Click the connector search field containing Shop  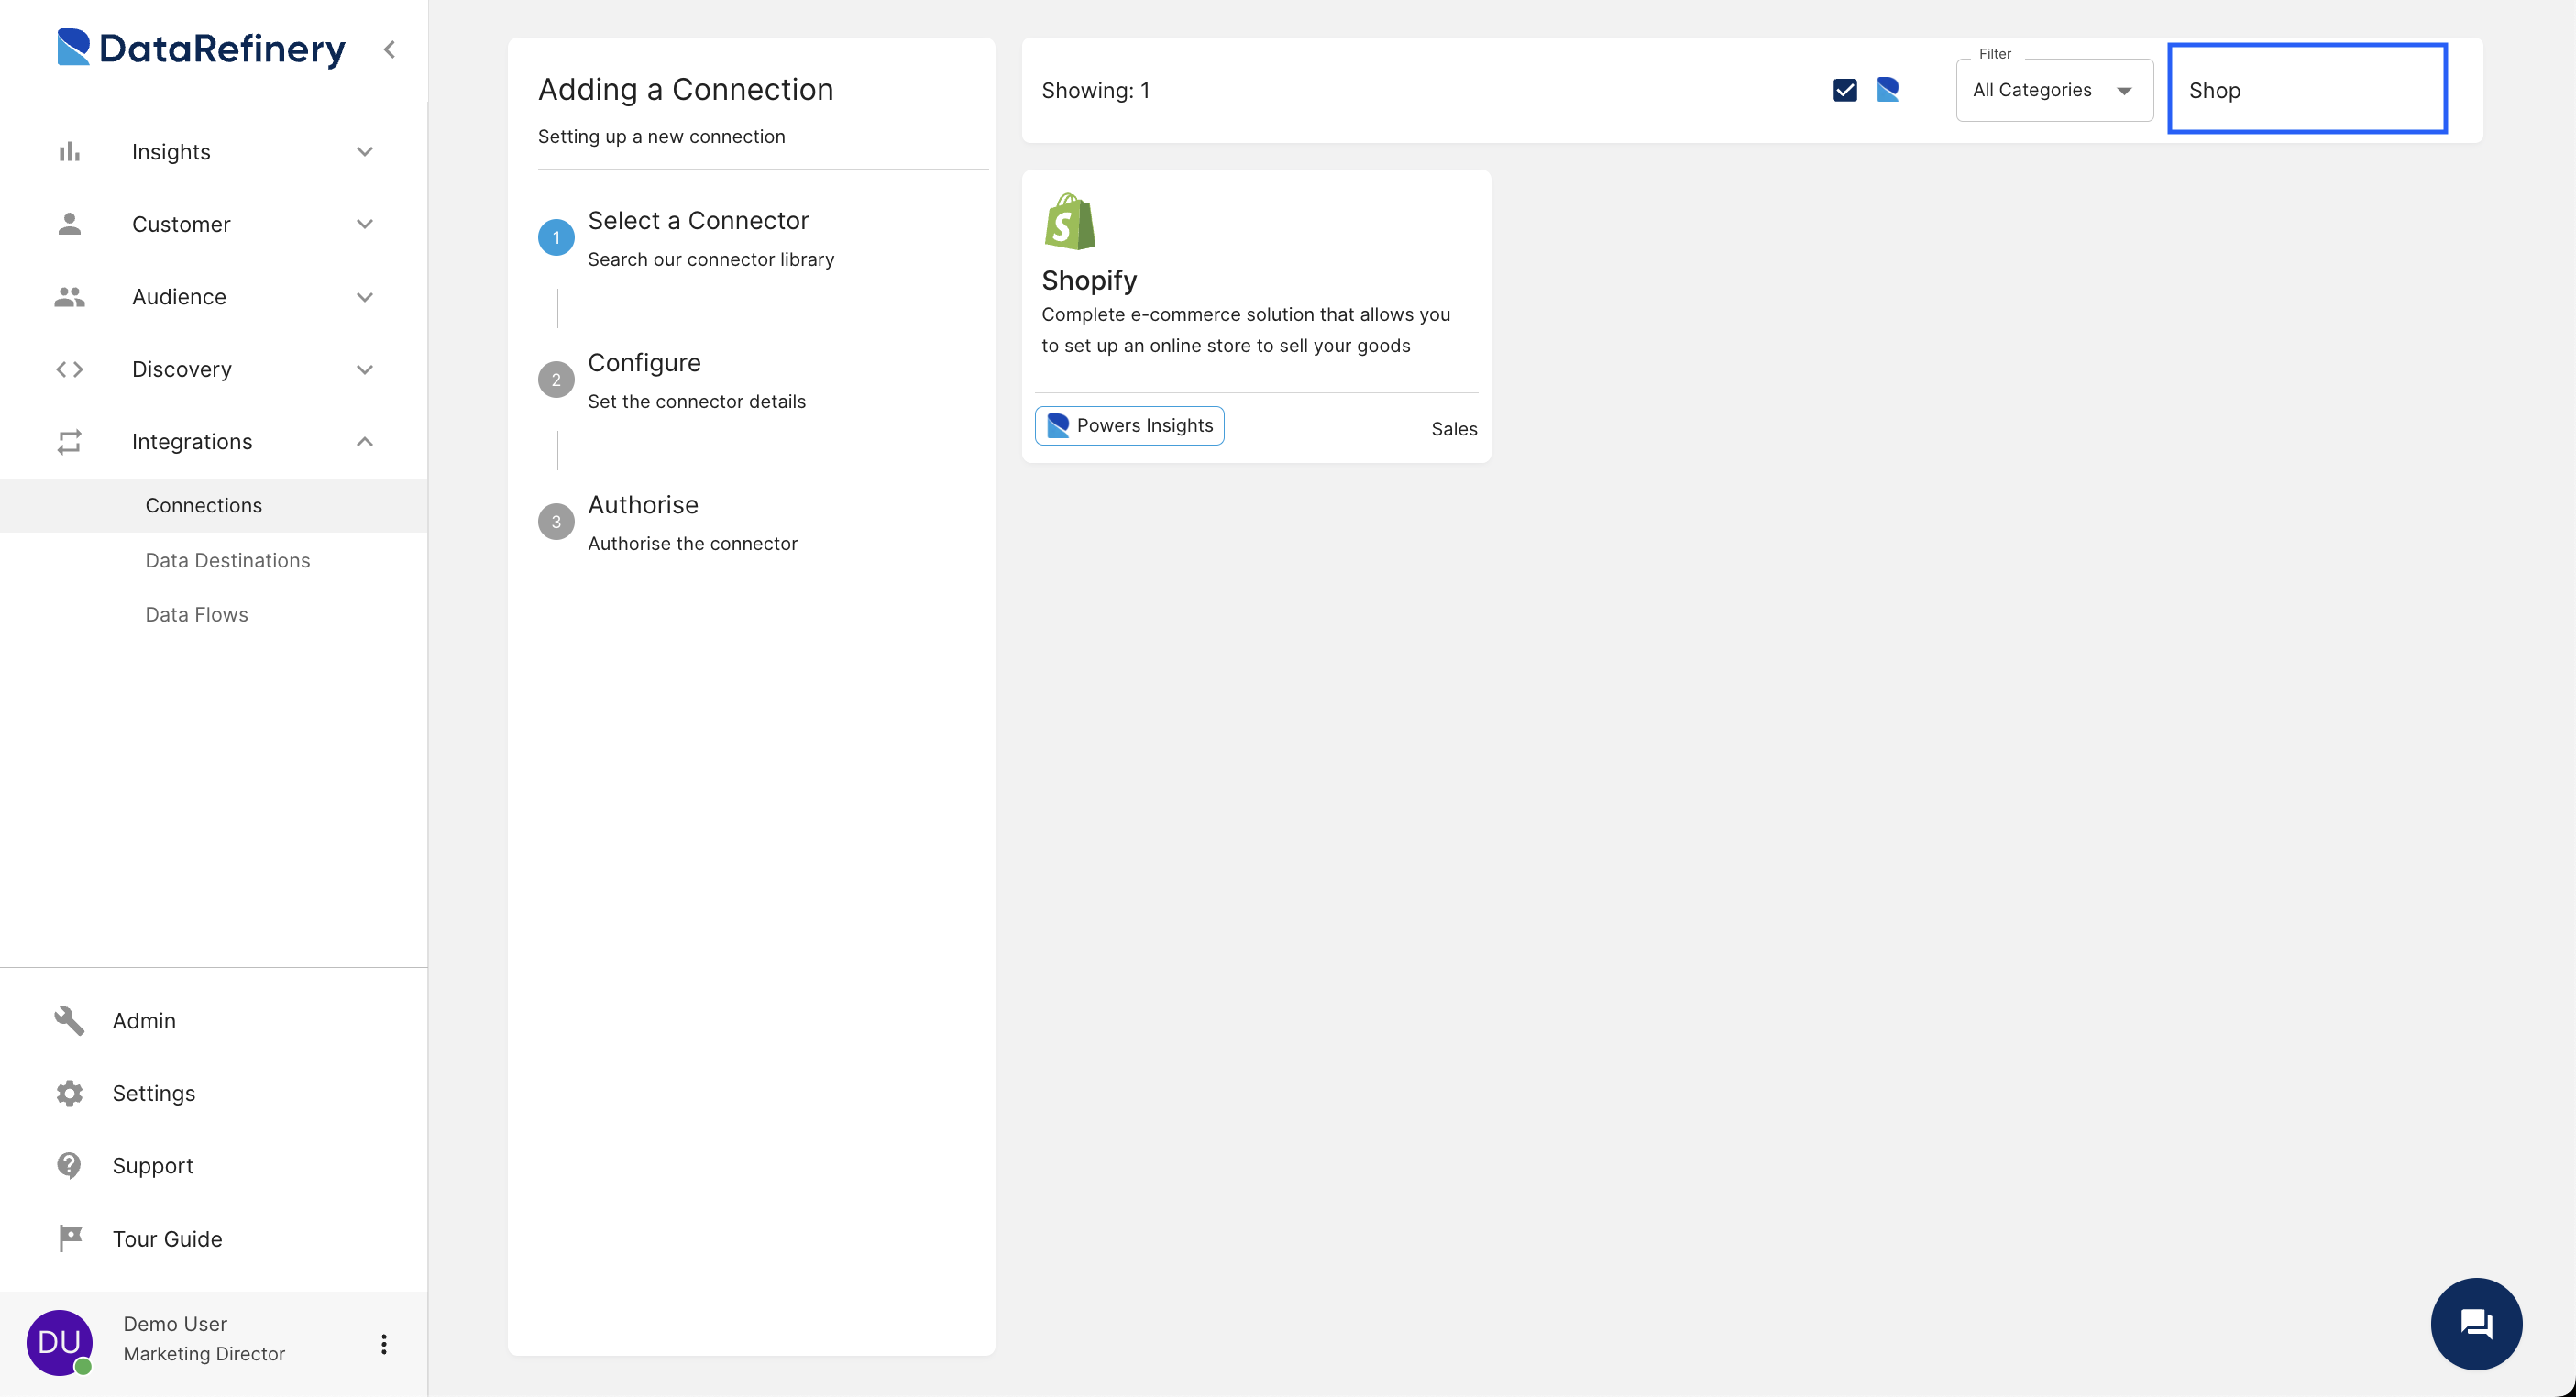(2307, 89)
